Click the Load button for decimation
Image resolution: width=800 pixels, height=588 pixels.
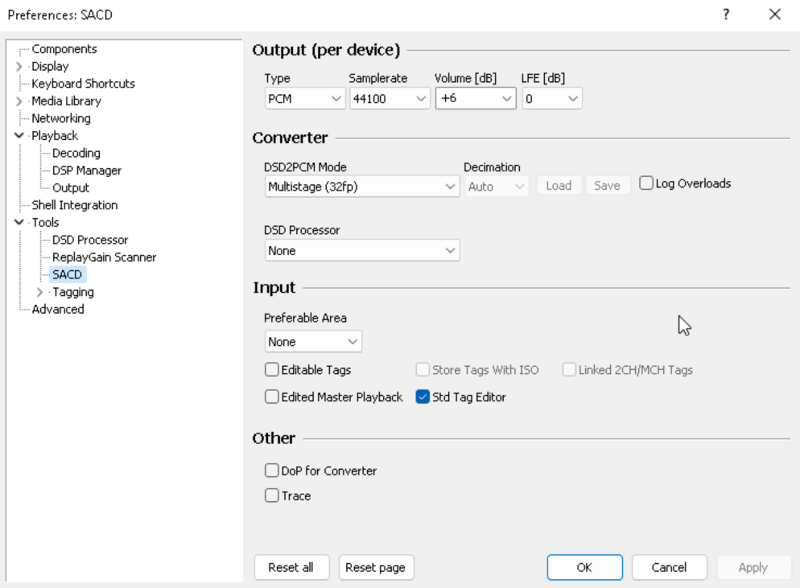coord(559,185)
